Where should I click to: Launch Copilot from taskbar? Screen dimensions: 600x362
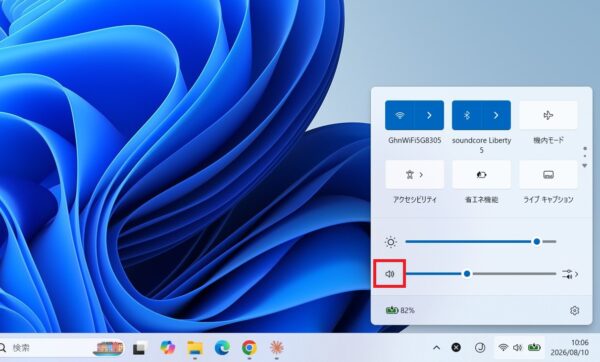[168, 347]
